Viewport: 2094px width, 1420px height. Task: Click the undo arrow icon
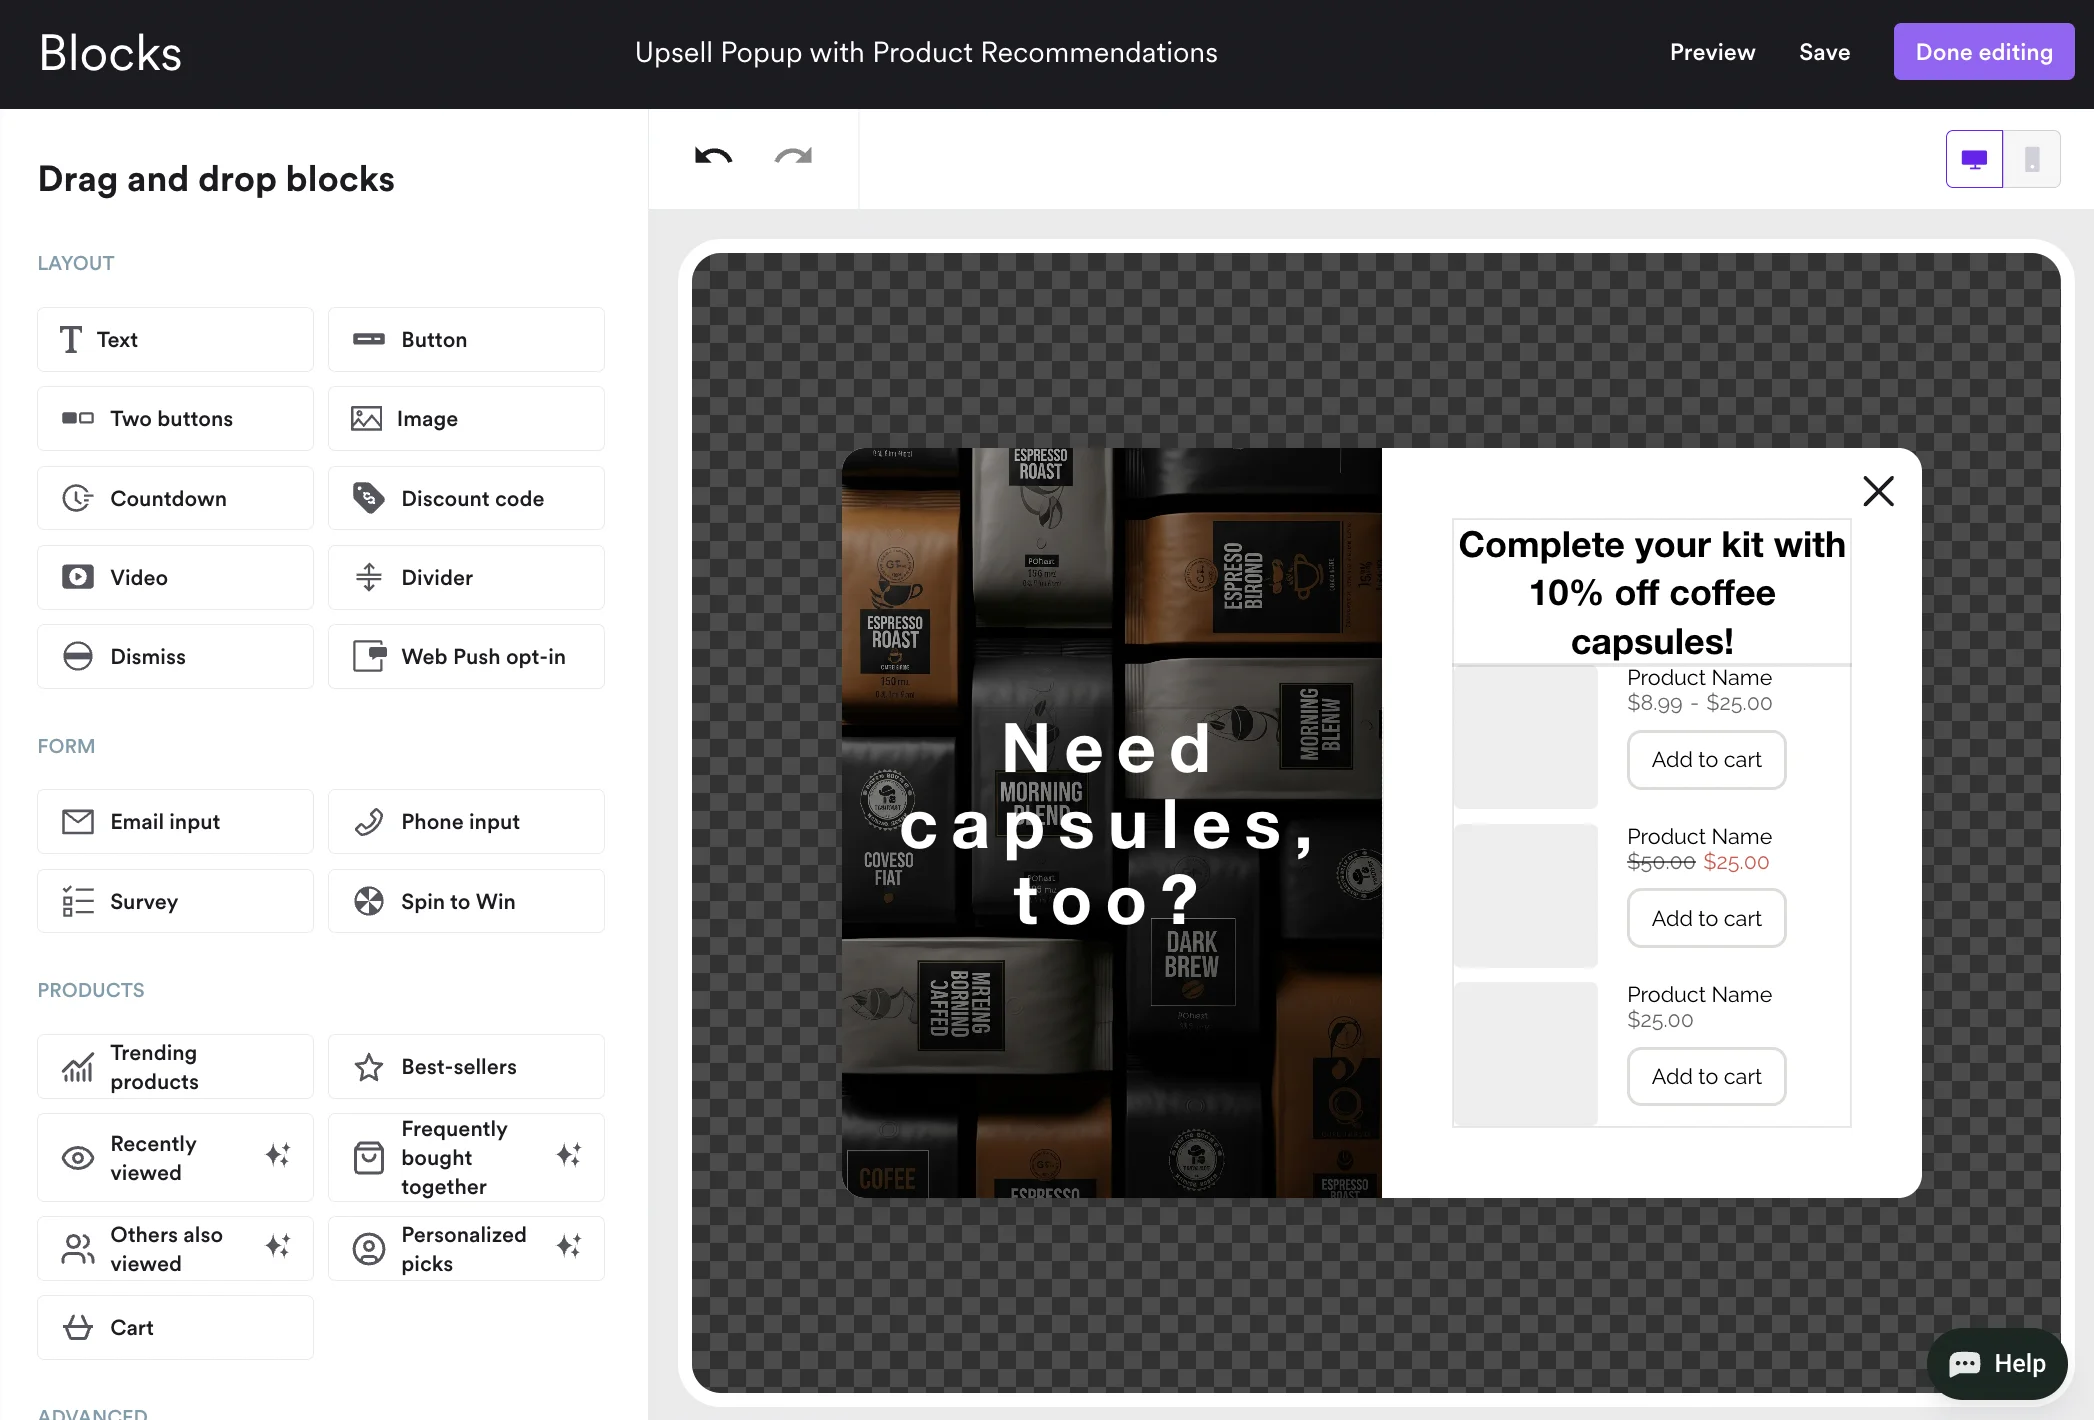tap(713, 157)
